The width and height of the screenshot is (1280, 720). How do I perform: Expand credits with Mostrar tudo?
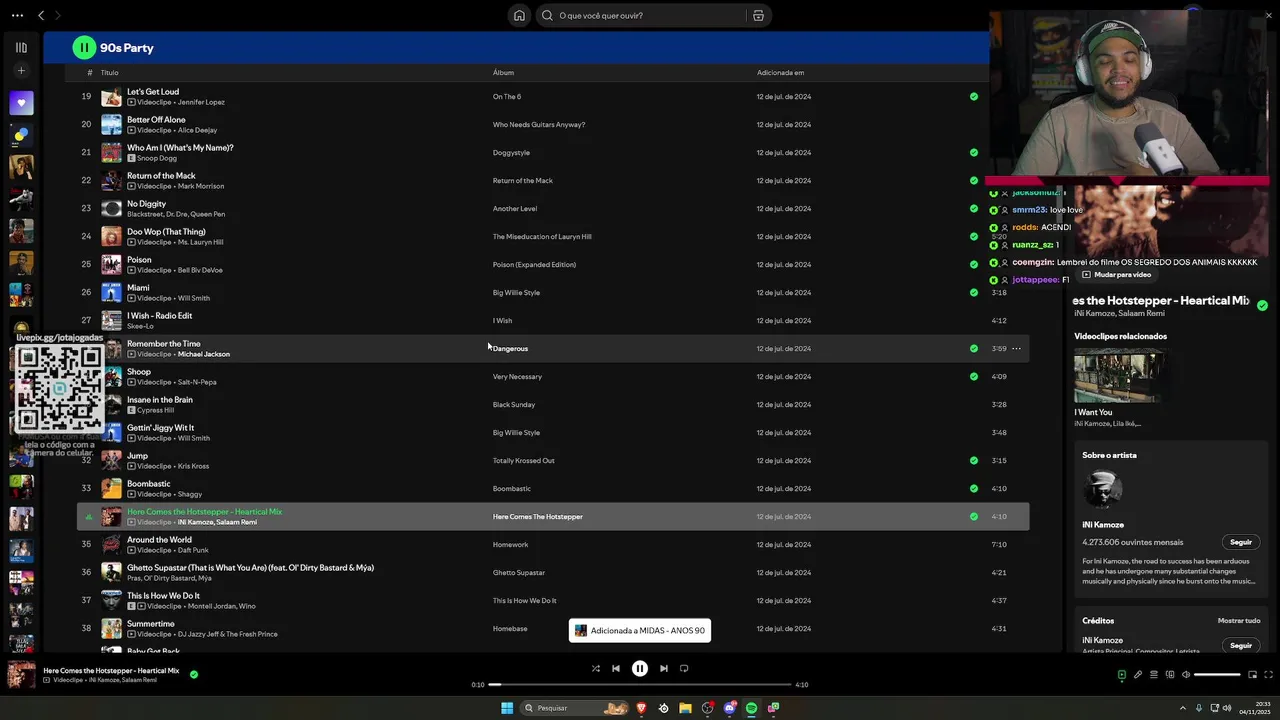(x=1239, y=621)
